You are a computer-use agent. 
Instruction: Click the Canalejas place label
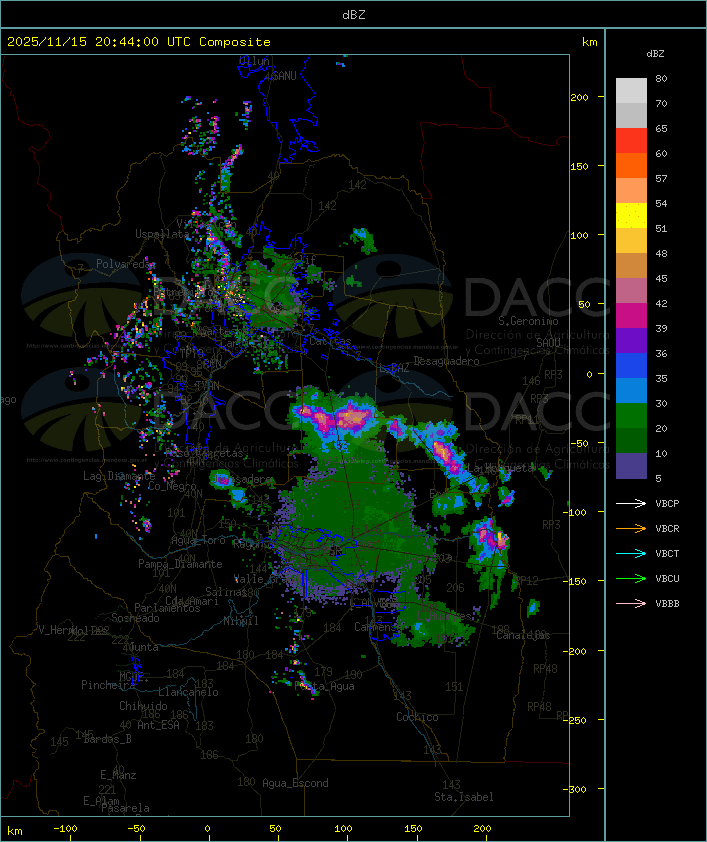(523, 635)
